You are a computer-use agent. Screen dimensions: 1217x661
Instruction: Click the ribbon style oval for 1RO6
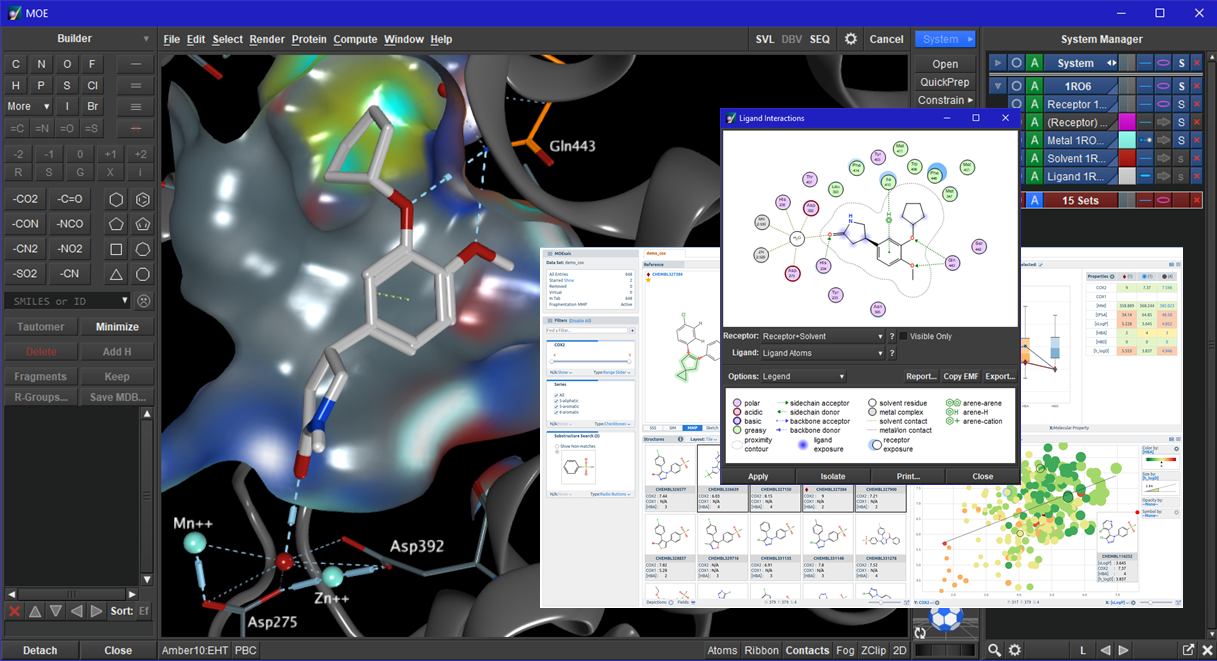[1163, 86]
